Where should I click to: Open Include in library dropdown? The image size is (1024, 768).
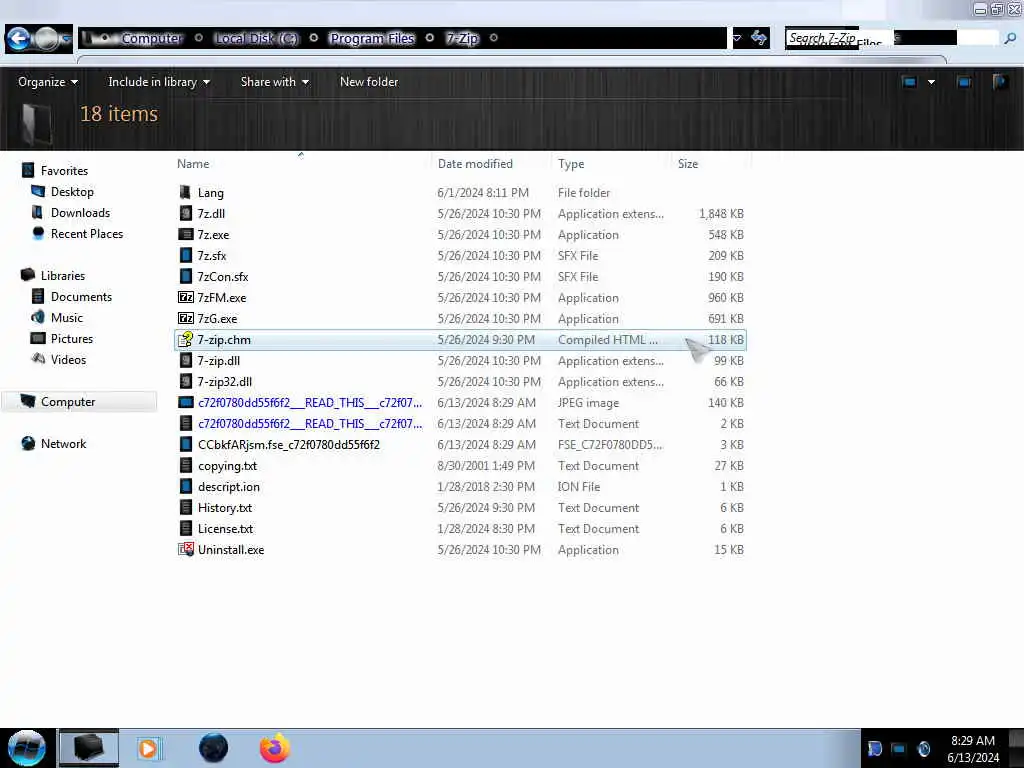[159, 82]
